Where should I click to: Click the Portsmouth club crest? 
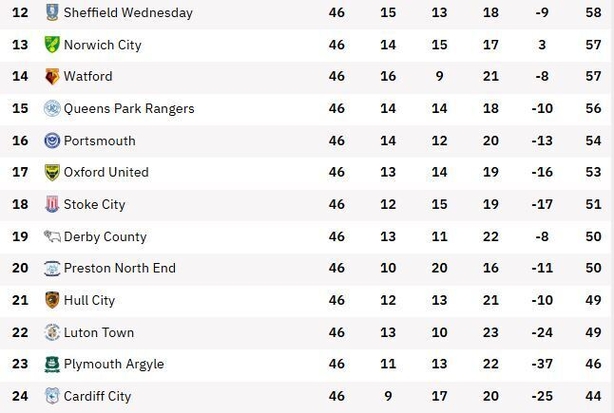[x=52, y=141]
